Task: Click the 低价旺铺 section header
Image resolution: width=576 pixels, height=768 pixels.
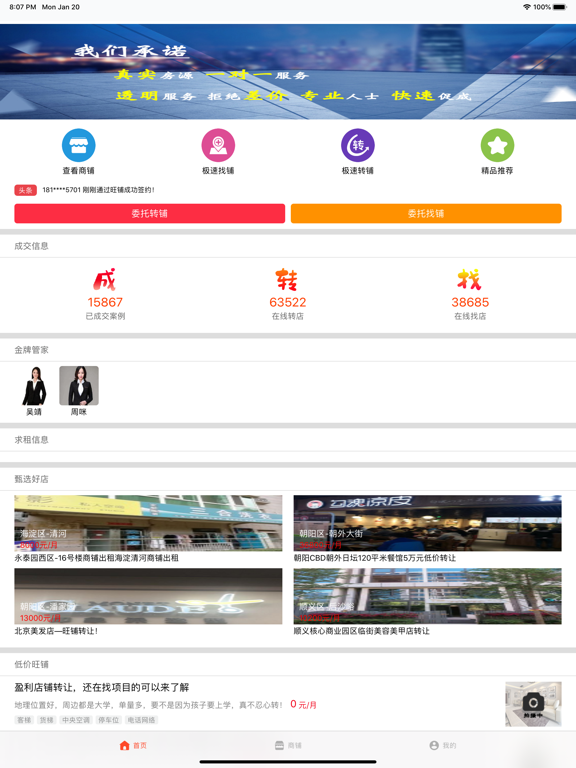Action: coord(31,664)
